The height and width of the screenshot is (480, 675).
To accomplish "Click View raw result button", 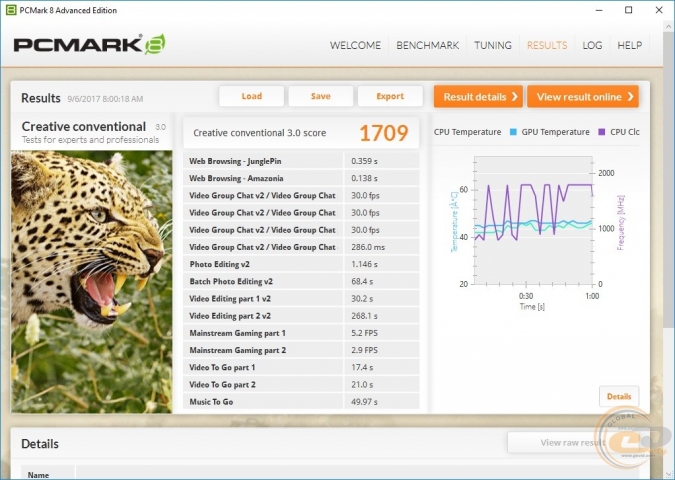I will [x=573, y=443].
